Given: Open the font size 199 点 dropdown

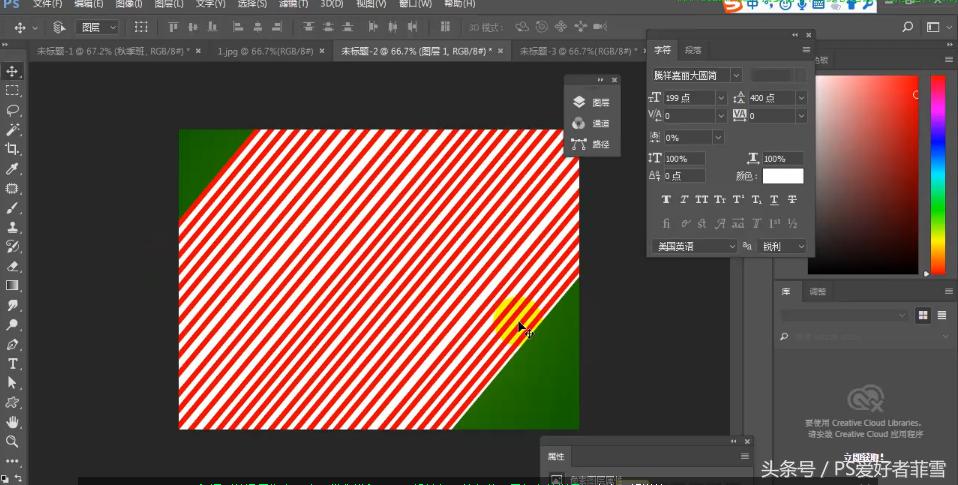Looking at the screenshot, I should (x=721, y=98).
